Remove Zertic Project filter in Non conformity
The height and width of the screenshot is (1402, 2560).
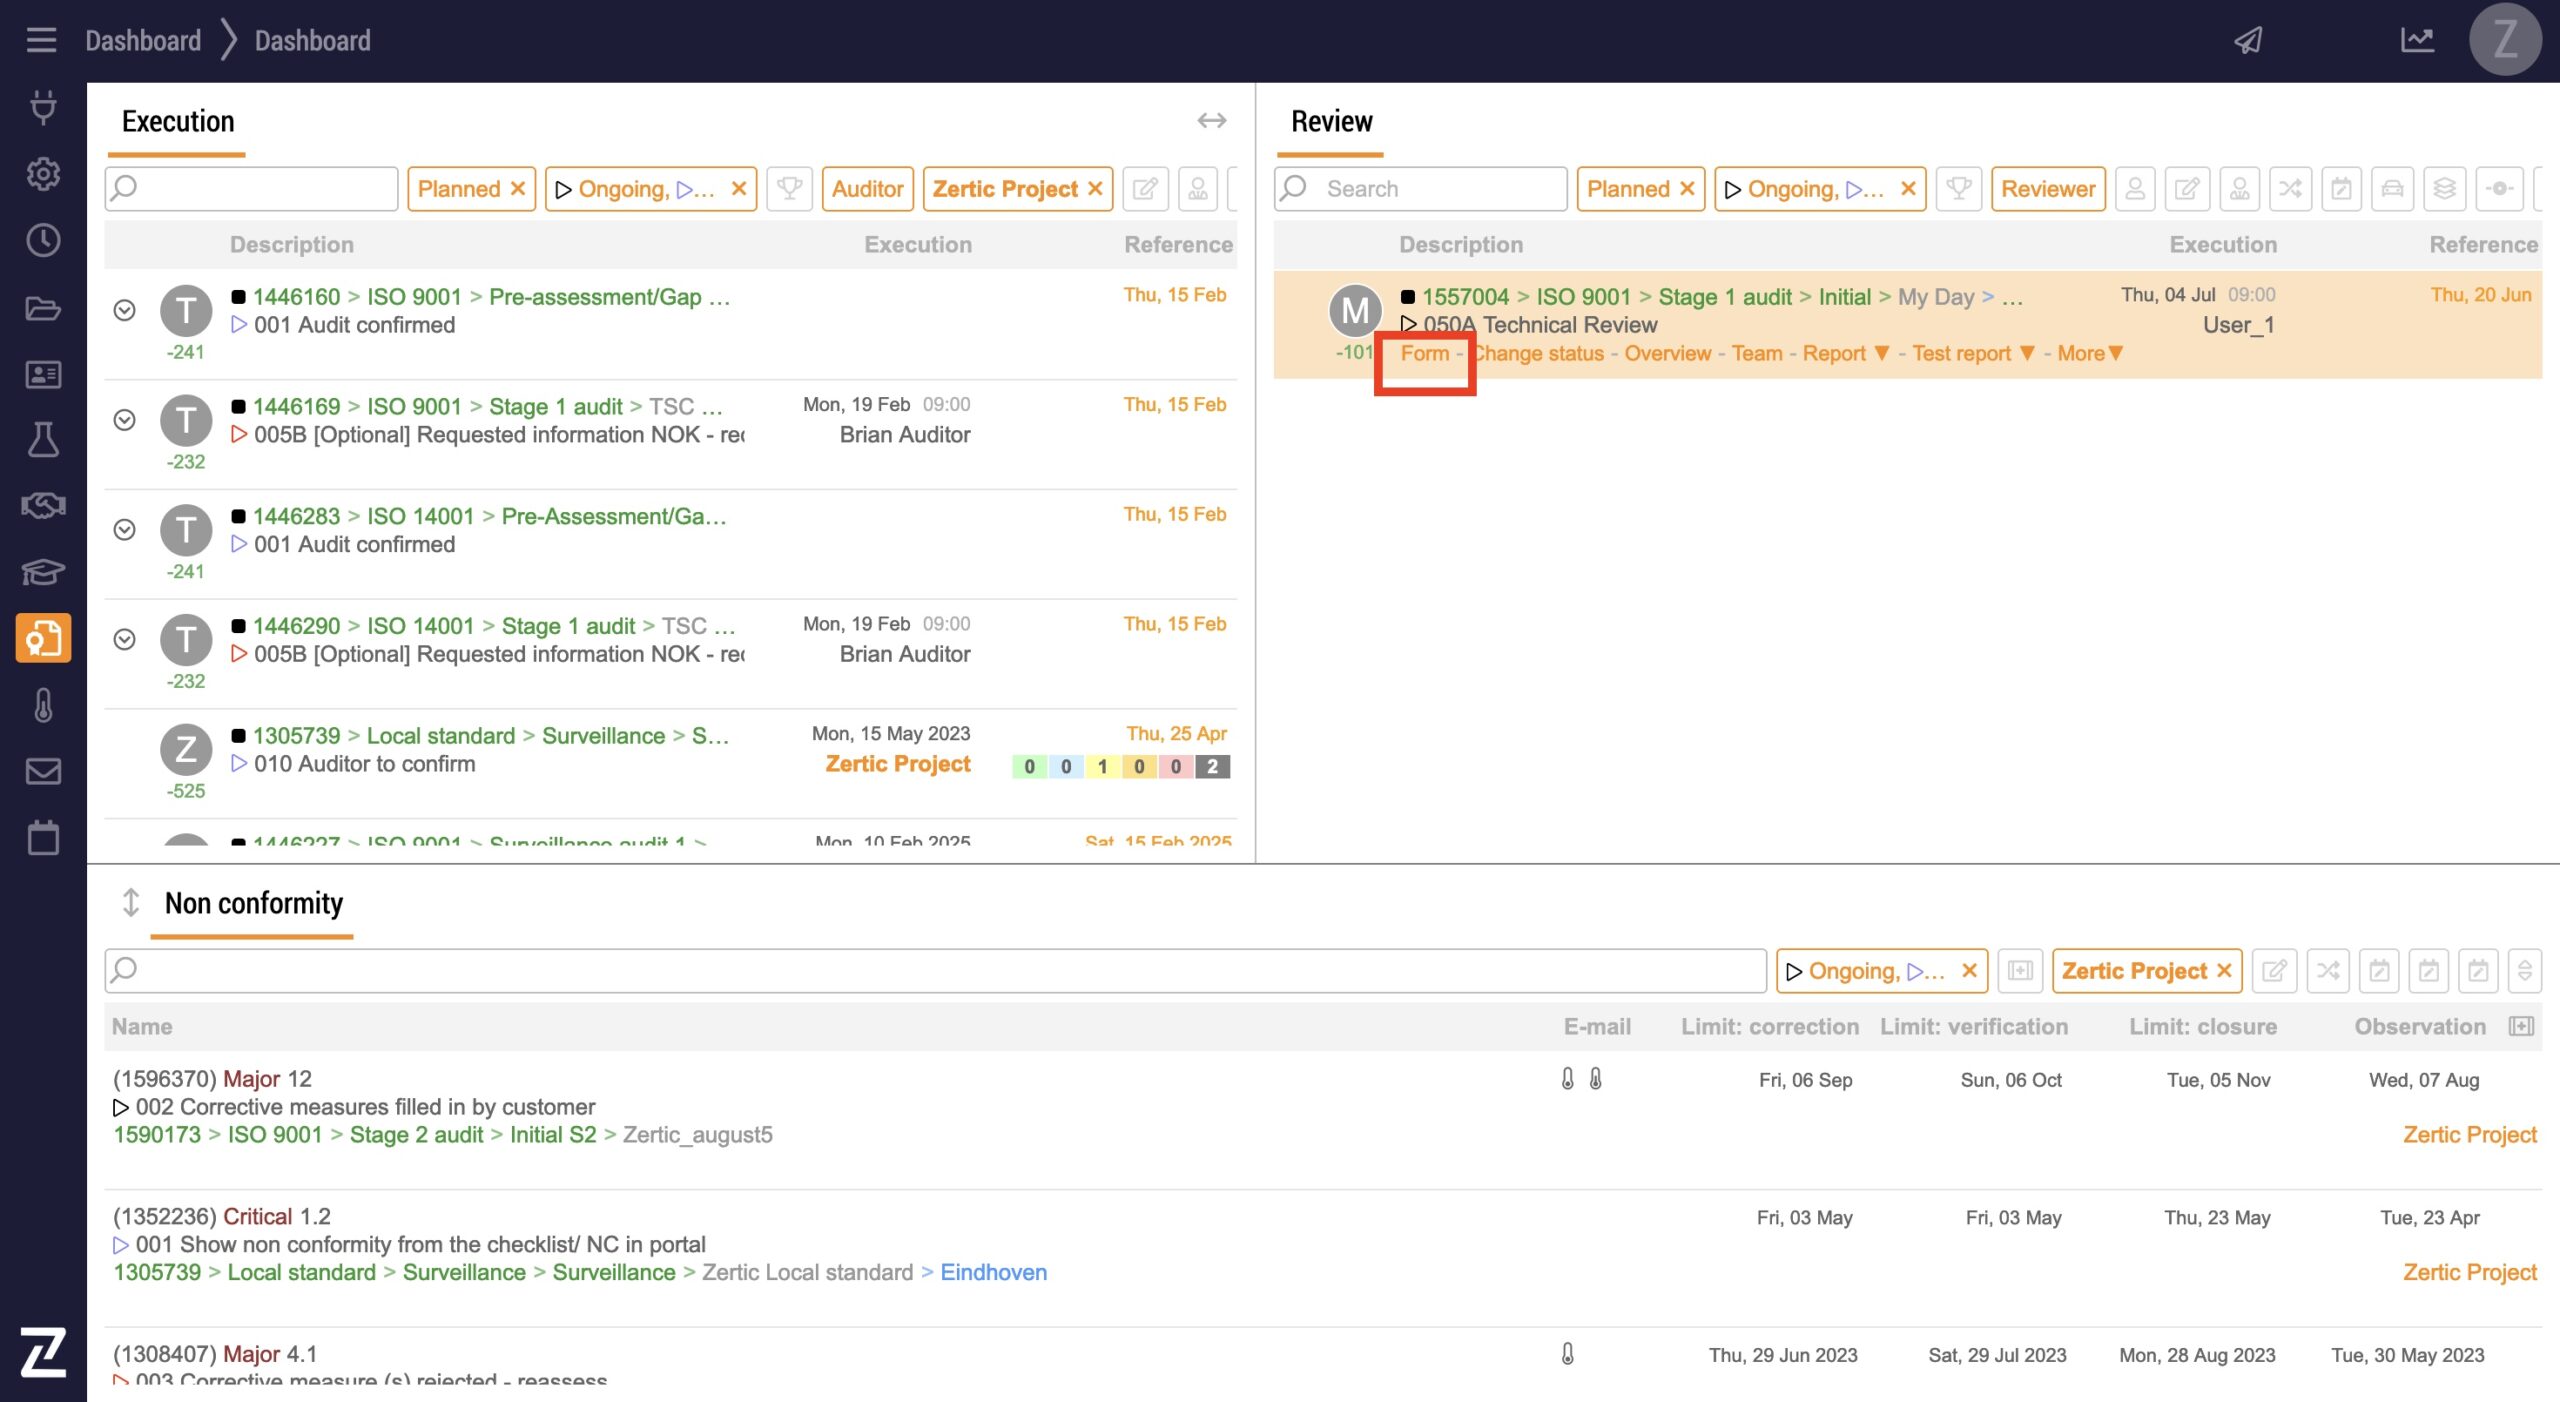(x=2224, y=971)
